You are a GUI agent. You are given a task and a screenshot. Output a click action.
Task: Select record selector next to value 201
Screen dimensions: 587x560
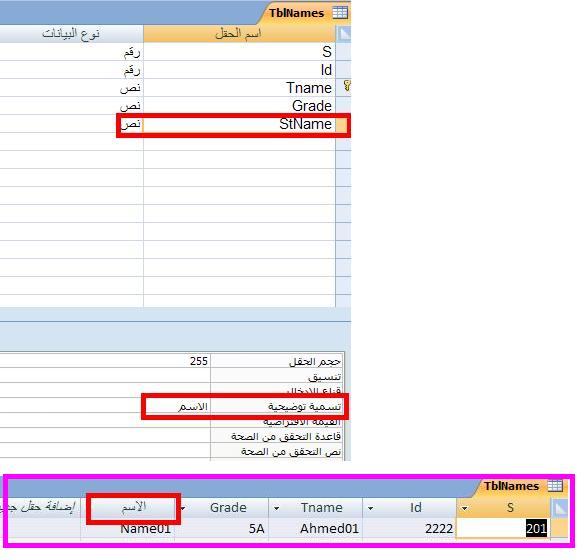click(x=560, y=528)
